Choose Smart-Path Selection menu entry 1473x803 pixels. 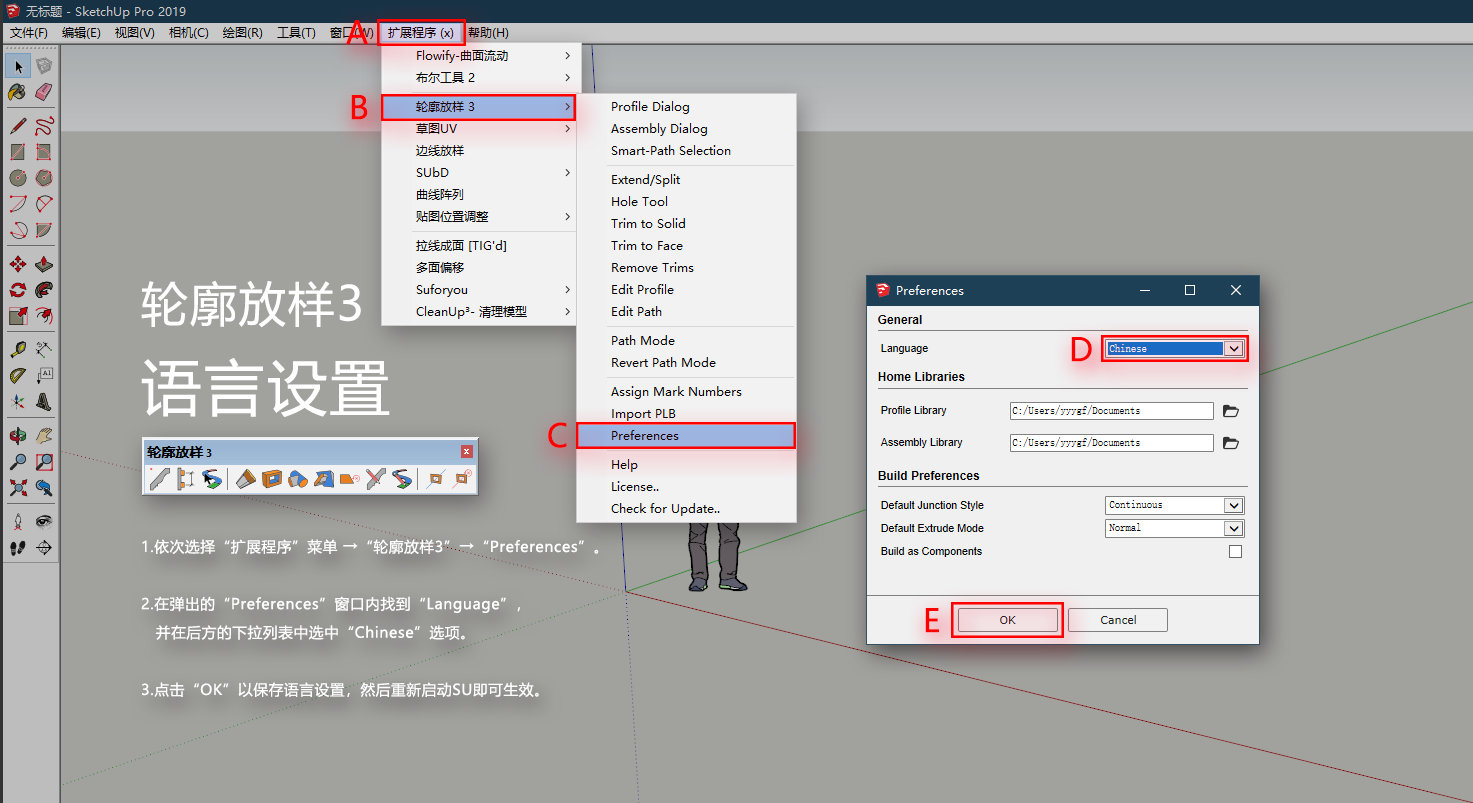pos(686,151)
